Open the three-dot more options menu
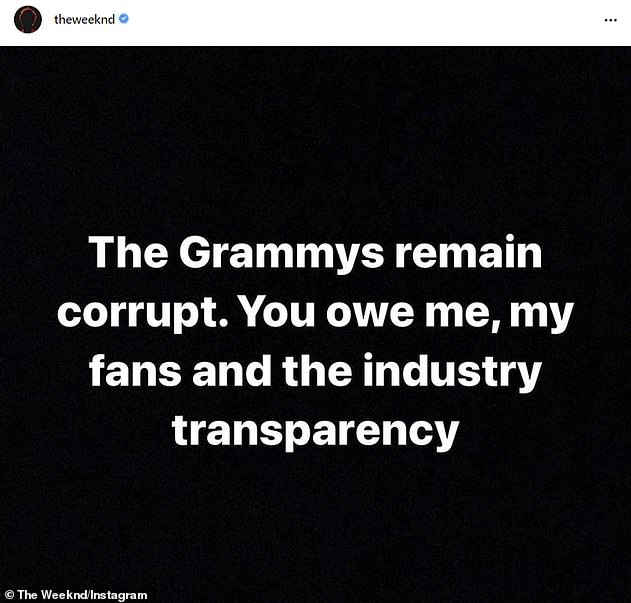Image resolution: width=631 pixels, height=603 pixels. [611, 19]
